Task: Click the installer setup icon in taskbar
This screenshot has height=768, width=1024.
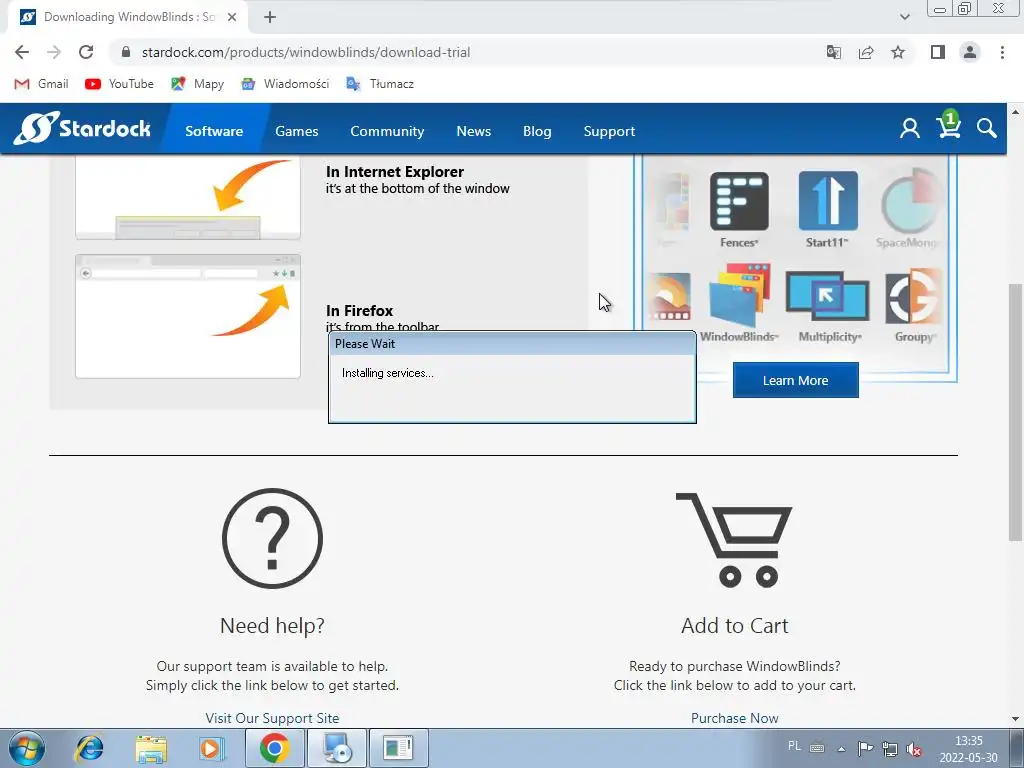Action: pos(338,748)
